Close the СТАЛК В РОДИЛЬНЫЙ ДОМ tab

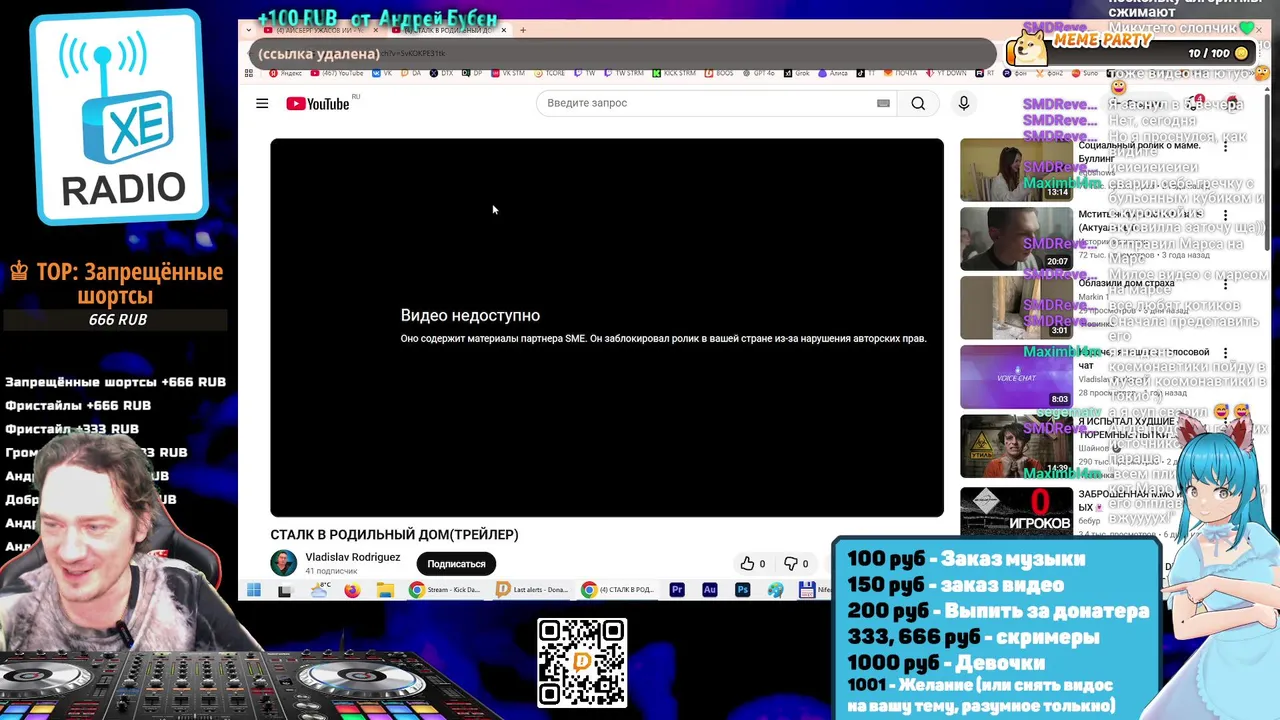504,30
